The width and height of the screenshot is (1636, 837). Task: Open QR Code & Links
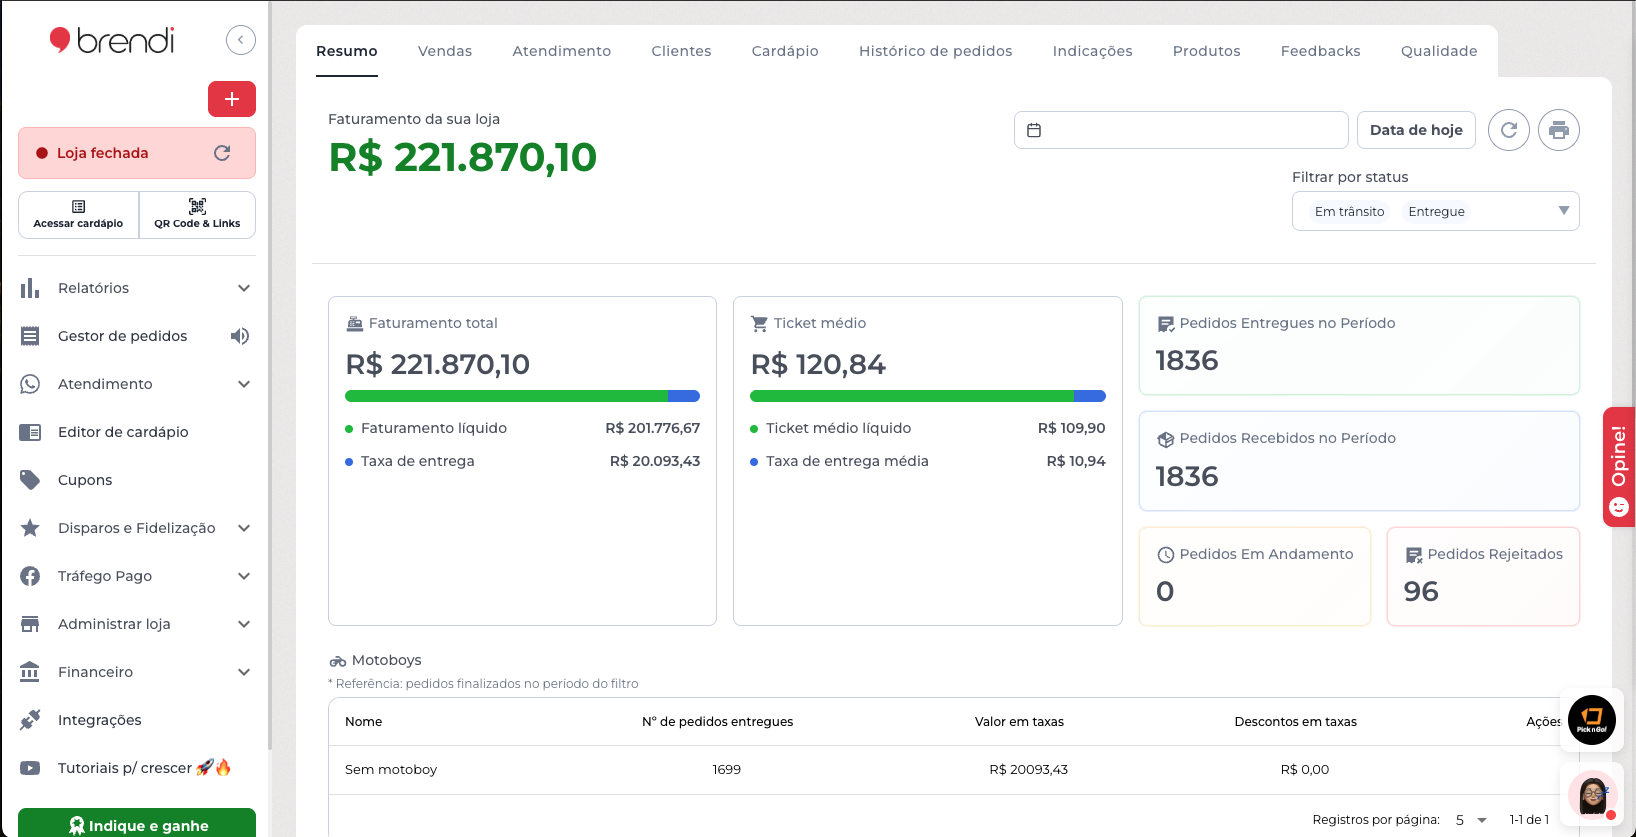click(197, 215)
